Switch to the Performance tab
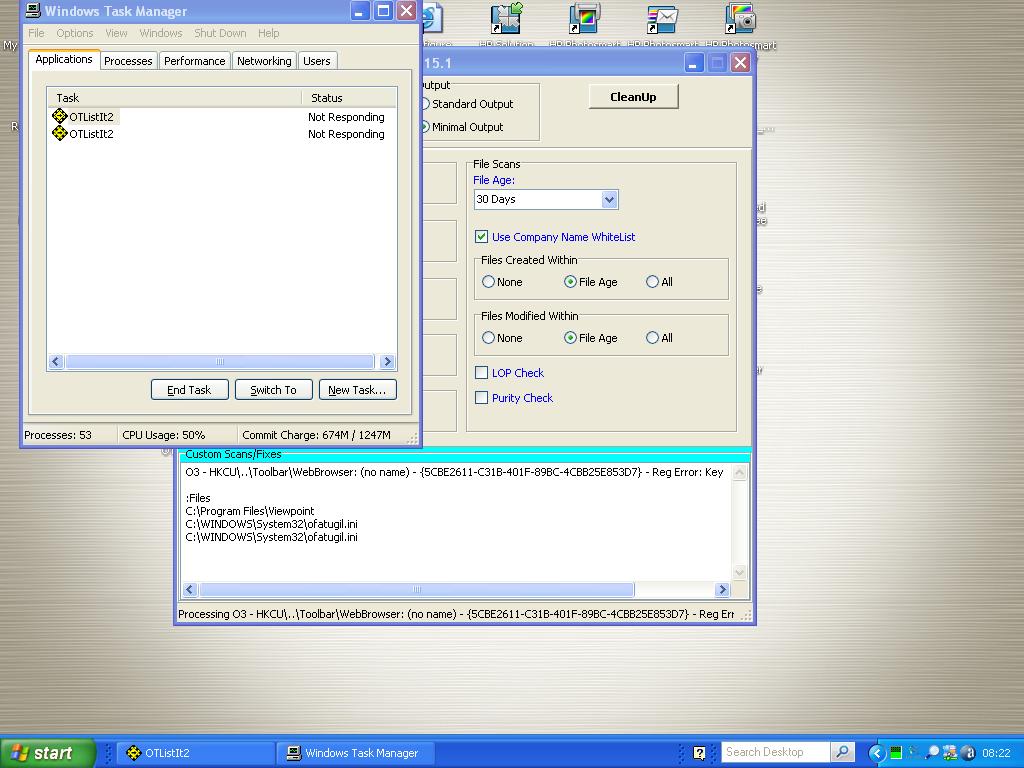This screenshot has height=768, width=1024. tap(195, 61)
